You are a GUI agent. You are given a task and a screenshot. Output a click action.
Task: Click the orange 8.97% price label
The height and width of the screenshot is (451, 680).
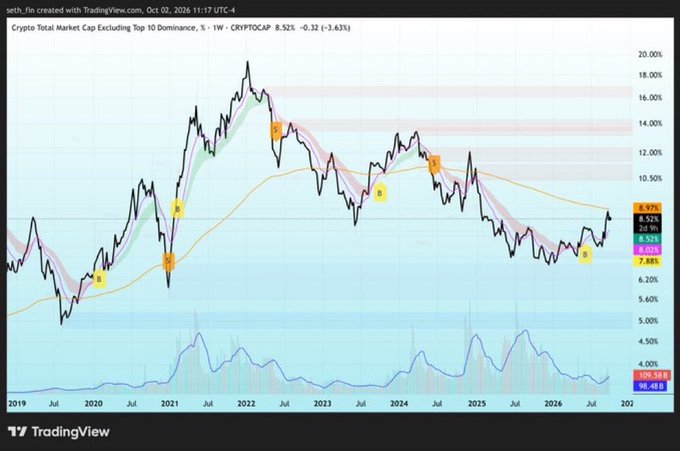tap(648, 208)
